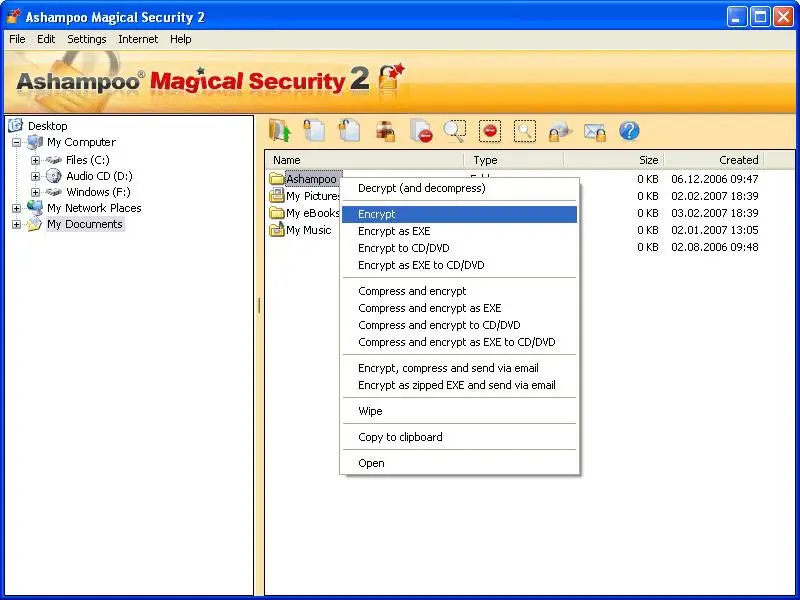Sort by the Created column header
Screen dimensions: 800x600
tap(714, 160)
